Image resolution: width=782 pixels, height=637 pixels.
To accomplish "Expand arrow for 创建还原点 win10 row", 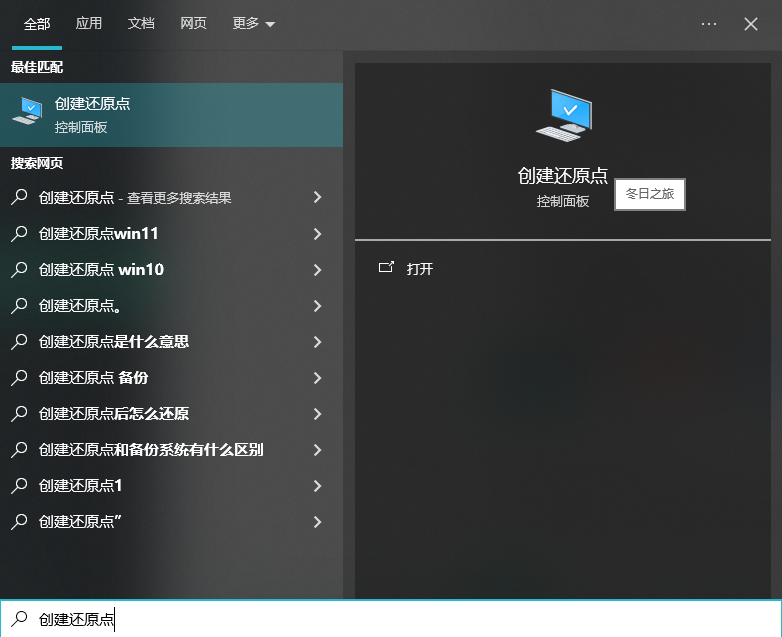I will pyautogui.click(x=317, y=269).
